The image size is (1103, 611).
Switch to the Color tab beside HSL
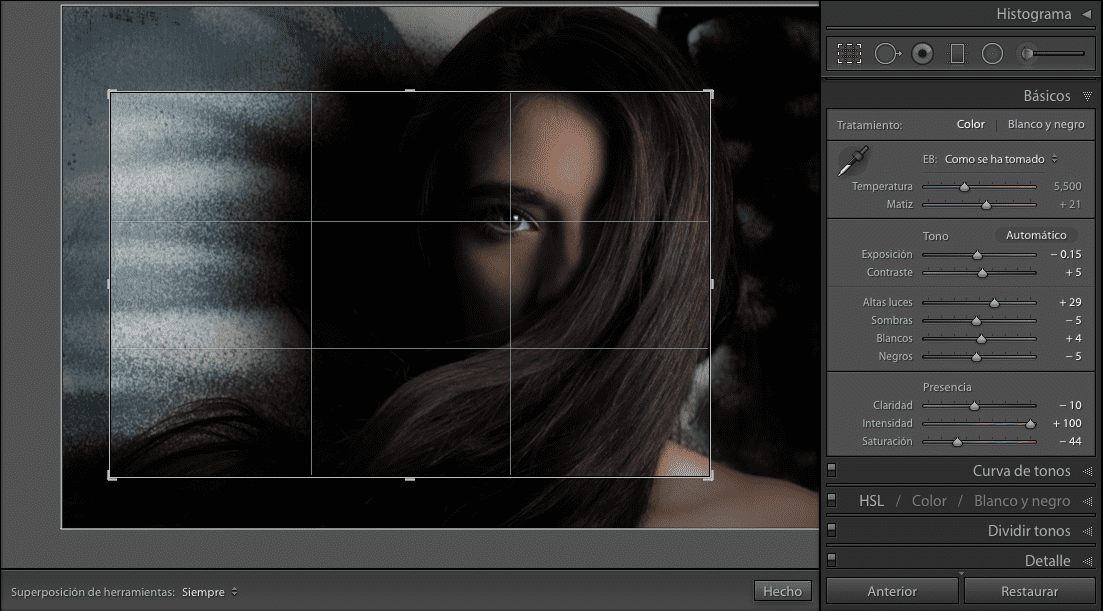point(929,501)
